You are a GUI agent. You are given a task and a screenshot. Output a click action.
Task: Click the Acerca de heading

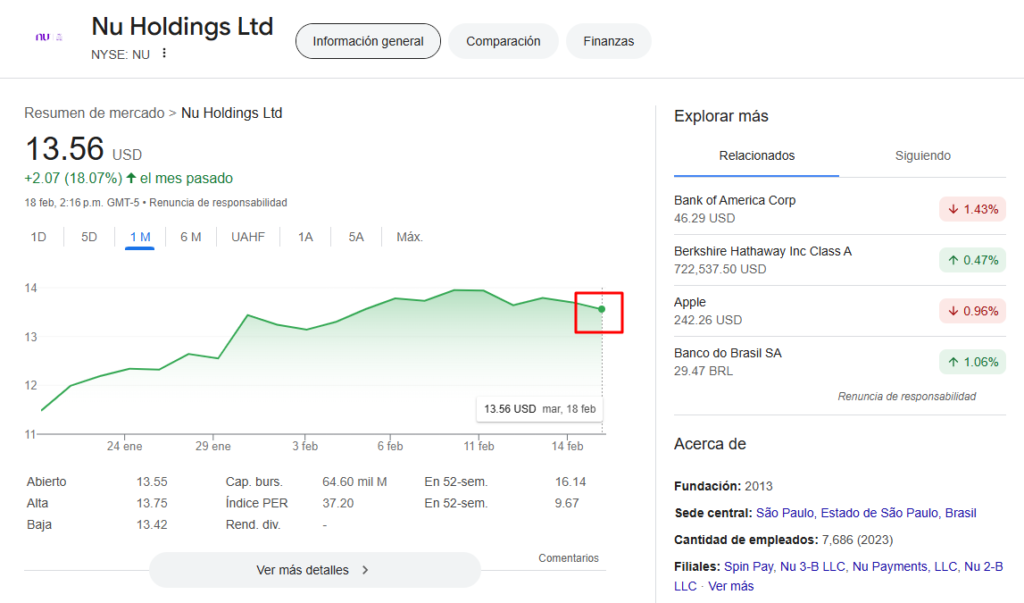click(710, 444)
